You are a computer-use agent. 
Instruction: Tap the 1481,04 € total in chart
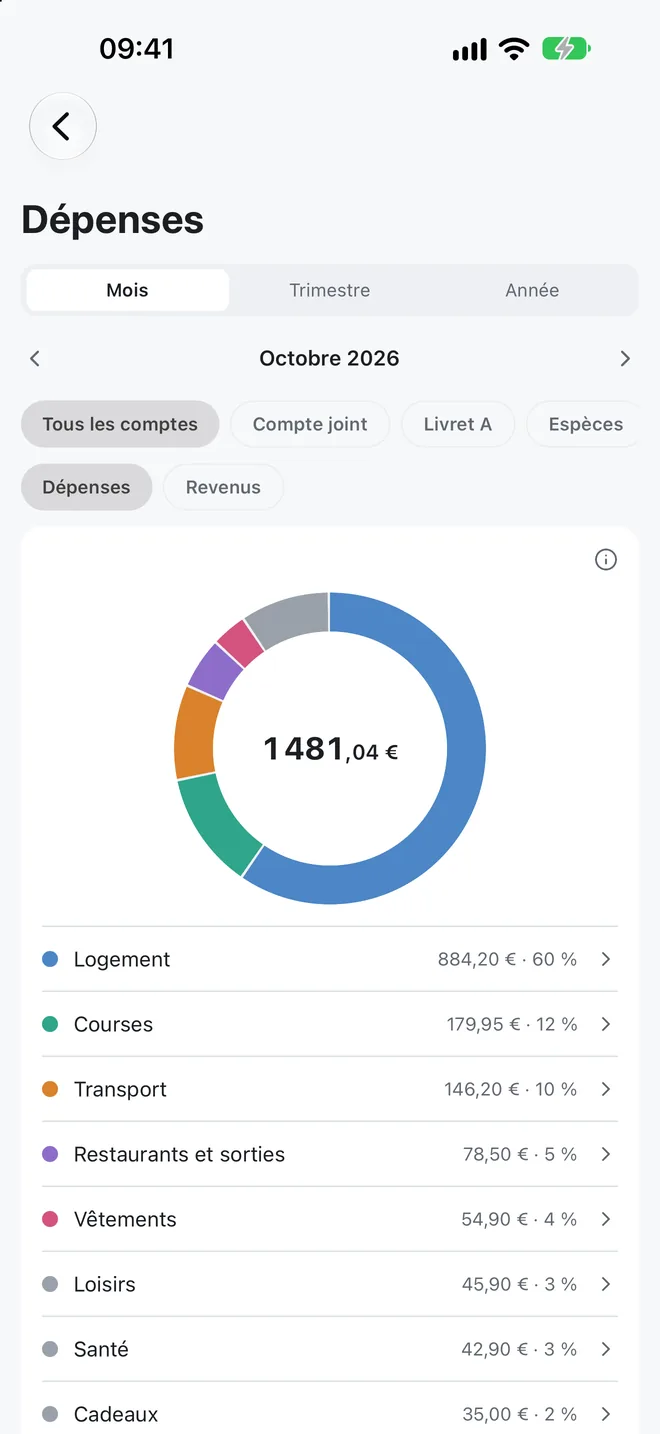coord(330,749)
